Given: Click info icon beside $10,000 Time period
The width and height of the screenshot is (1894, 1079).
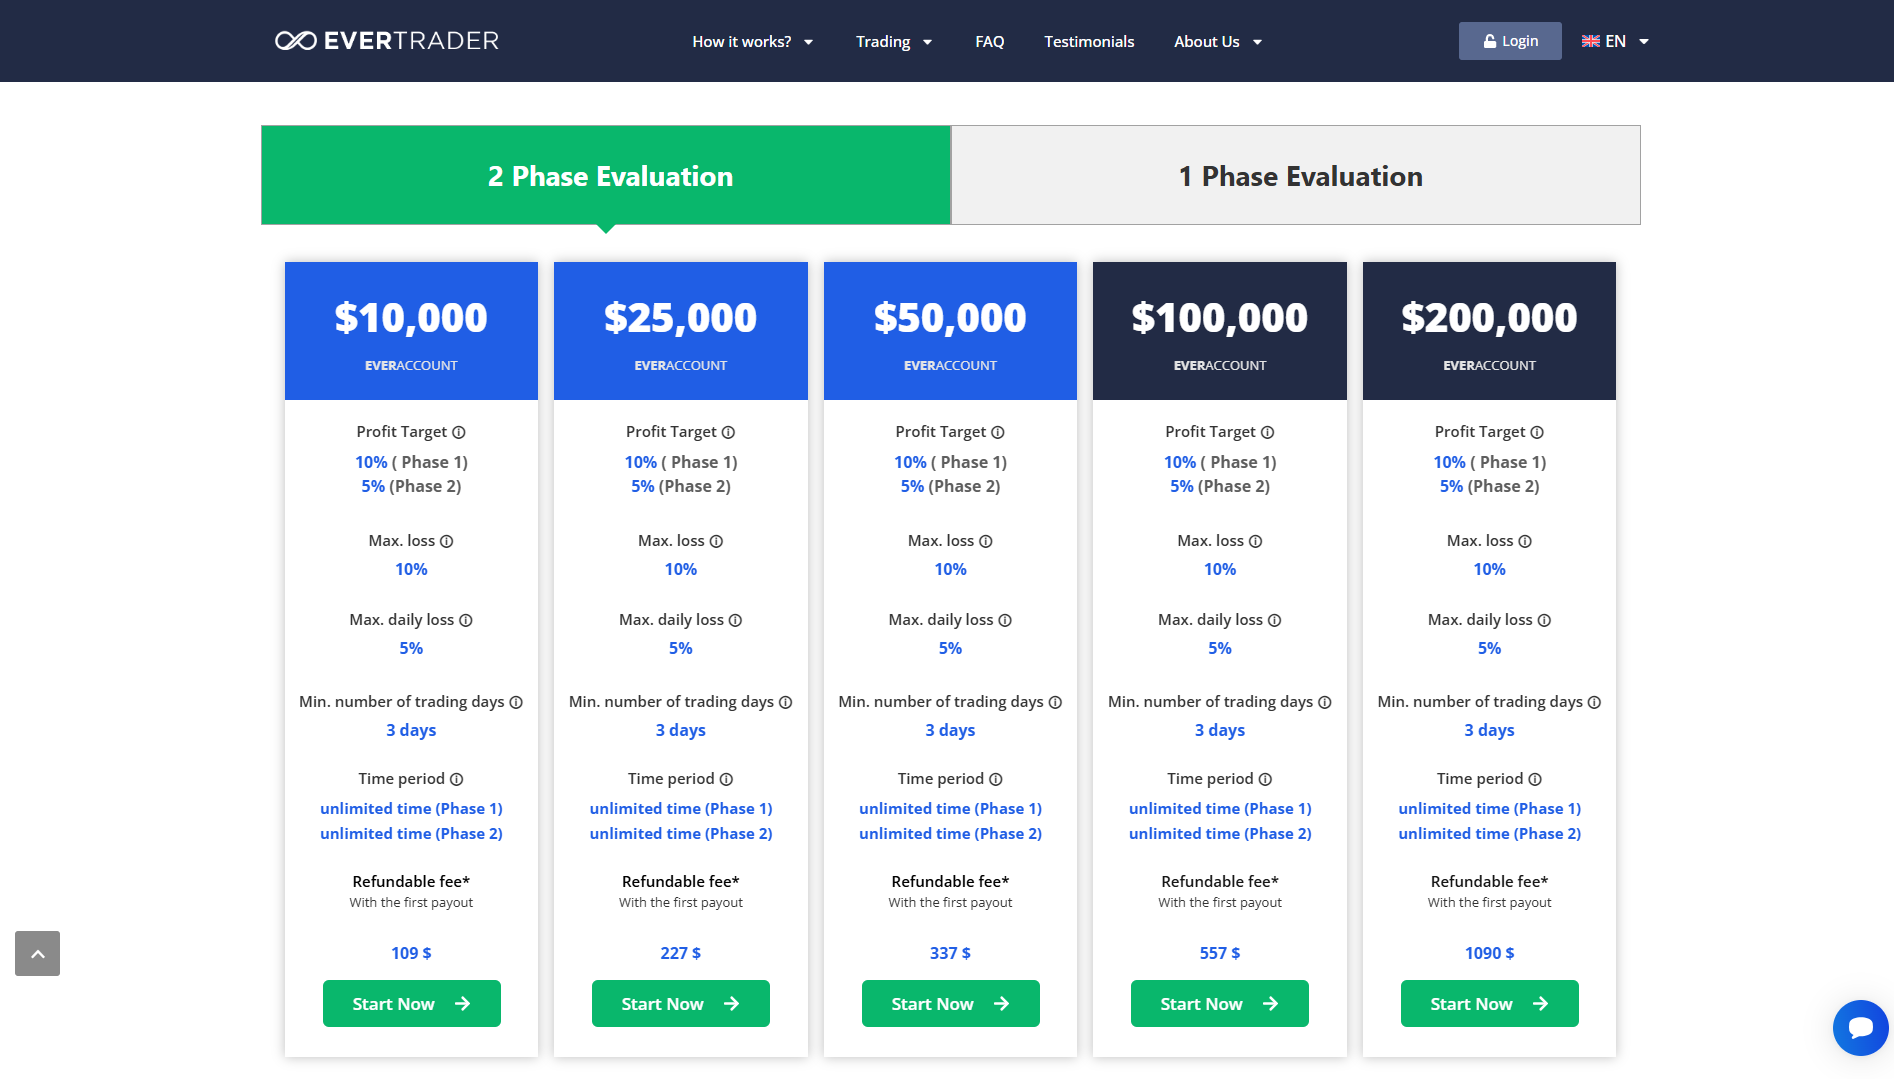Looking at the screenshot, I should pyautogui.click(x=456, y=780).
